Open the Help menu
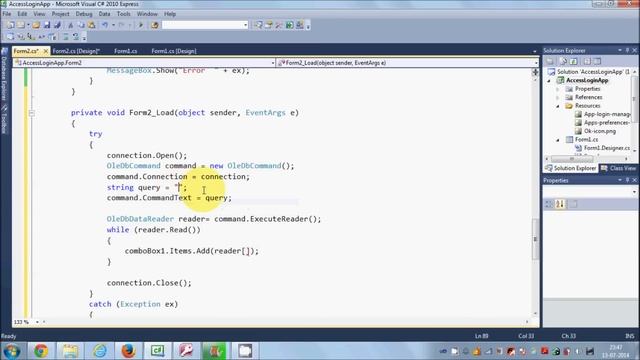Screen dimensions: 640x360 click(170, 14)
